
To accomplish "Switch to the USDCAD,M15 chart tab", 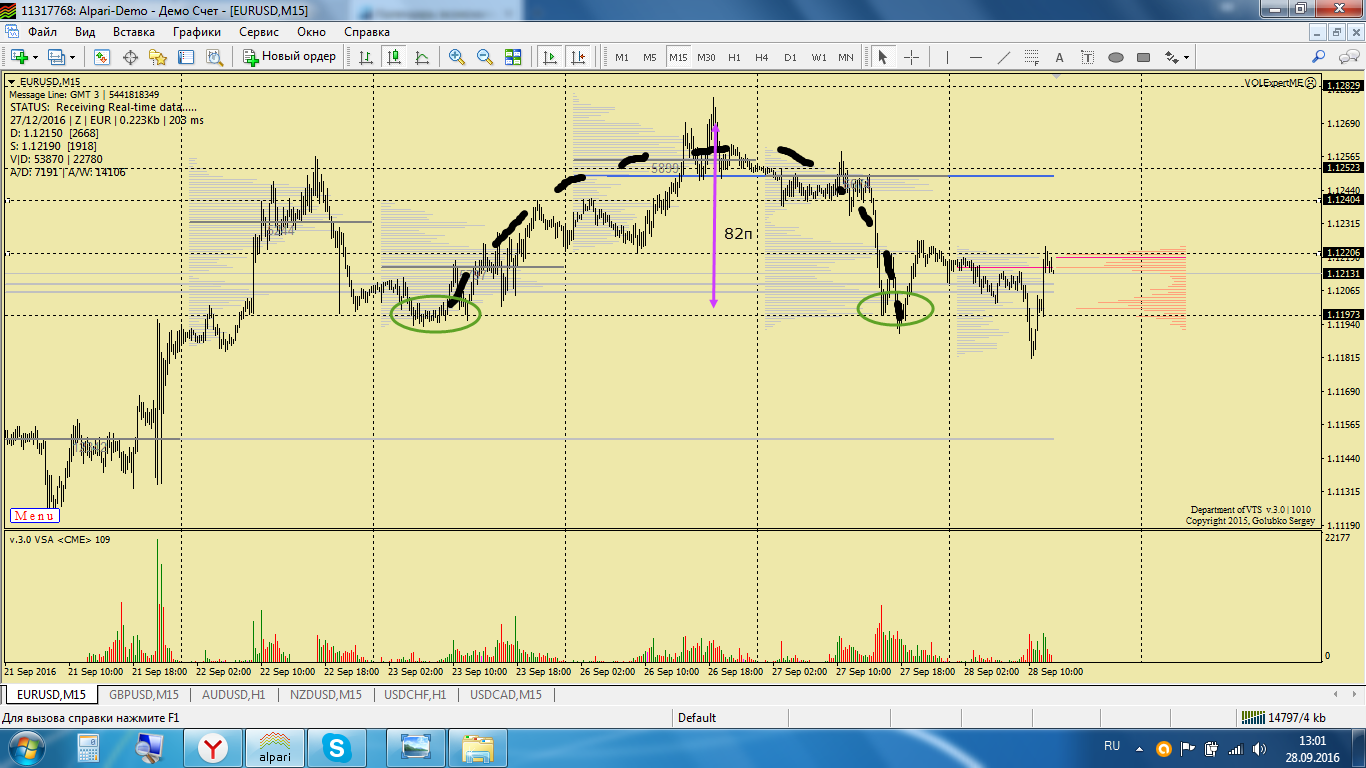I will point(506,694).
